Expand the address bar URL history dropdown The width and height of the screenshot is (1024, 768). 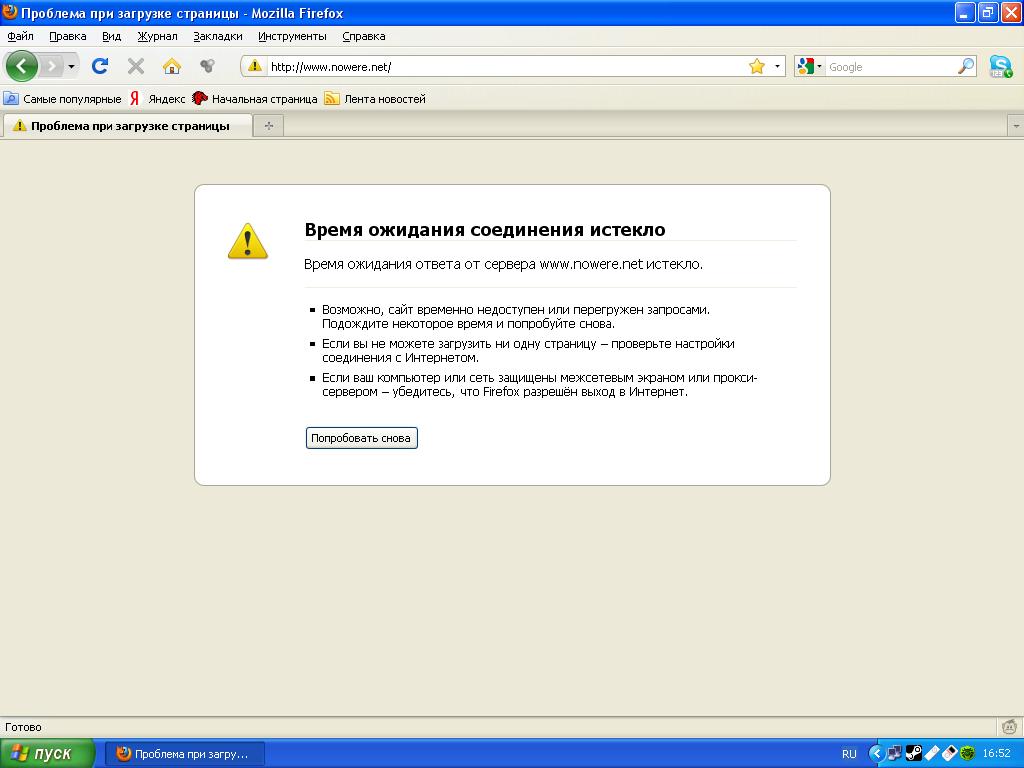777,67
